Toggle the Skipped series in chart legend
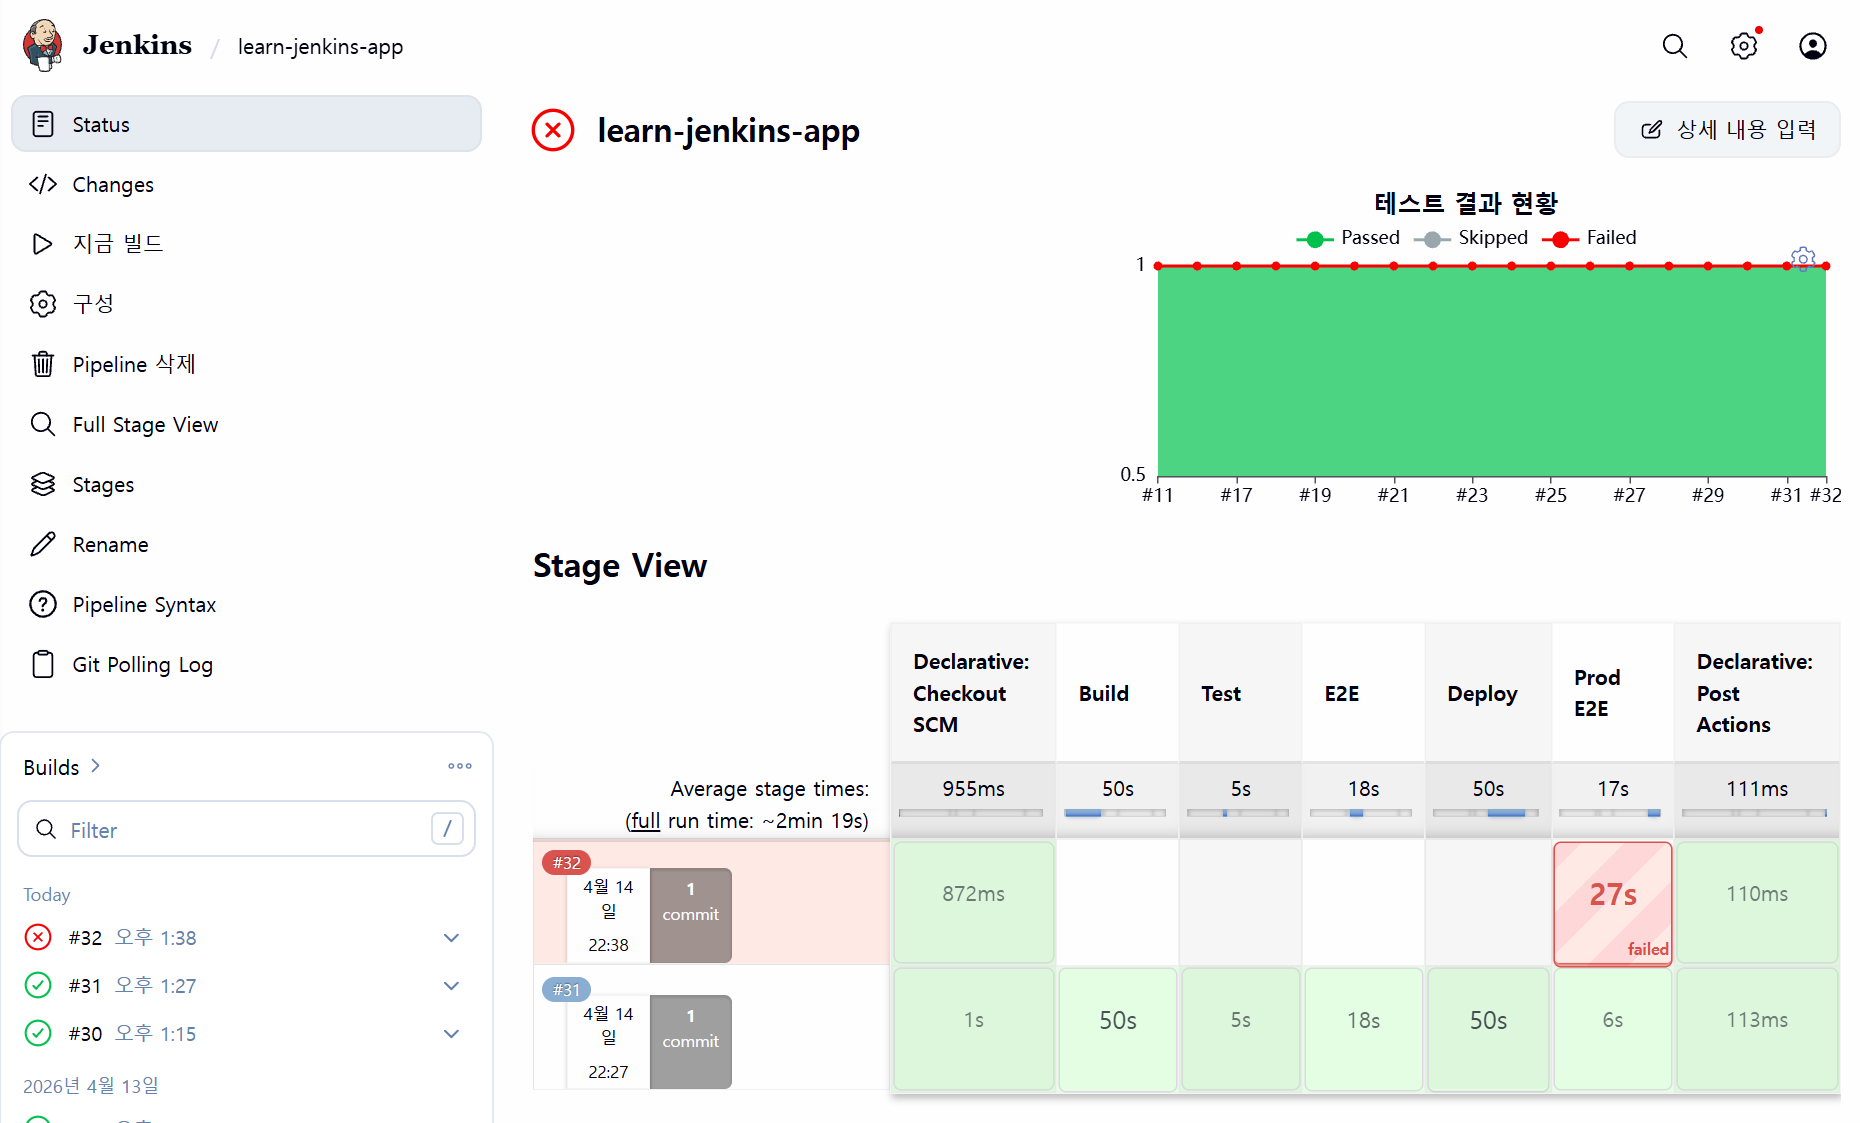 1471,238
